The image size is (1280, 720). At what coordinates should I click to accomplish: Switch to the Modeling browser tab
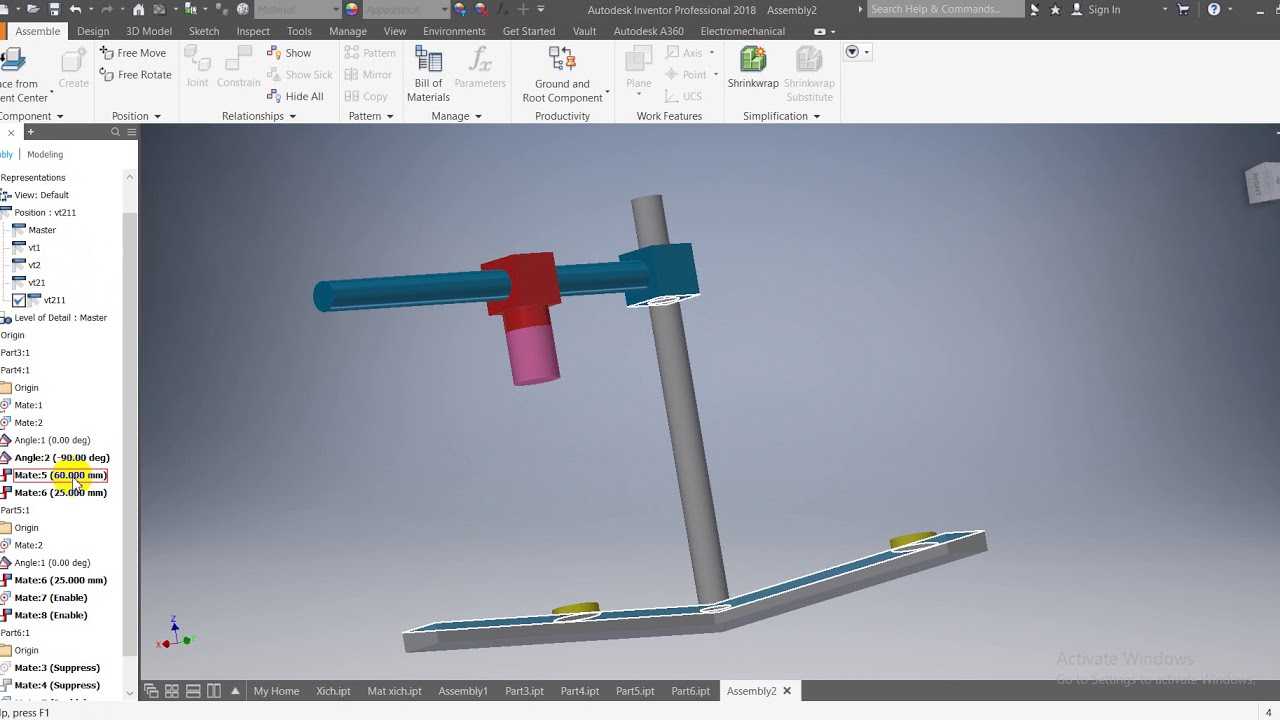coord(45,154)
